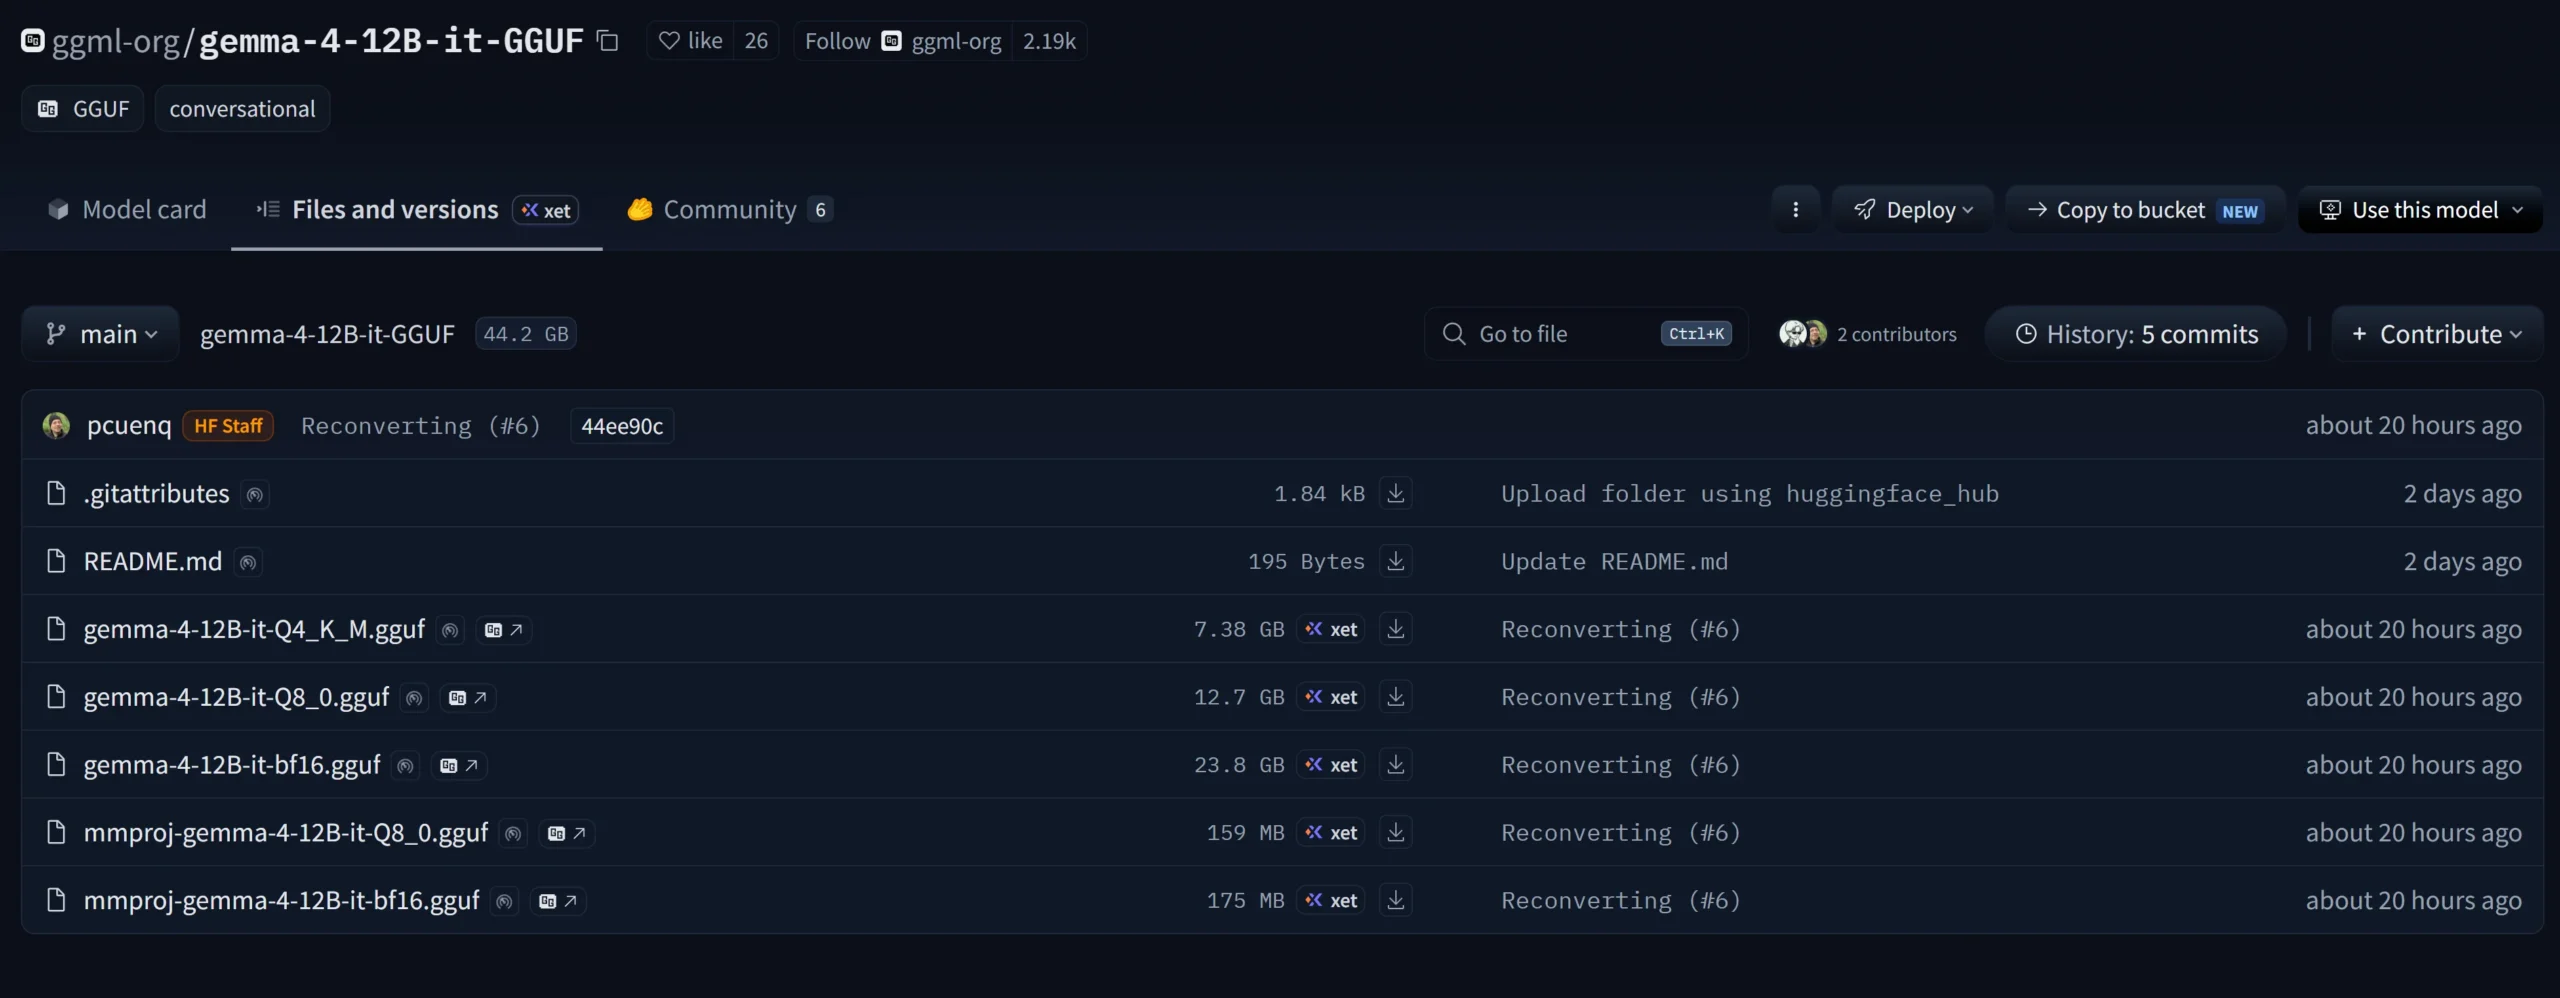Click scan icon next to Q4_K_M.gguf

450,631
